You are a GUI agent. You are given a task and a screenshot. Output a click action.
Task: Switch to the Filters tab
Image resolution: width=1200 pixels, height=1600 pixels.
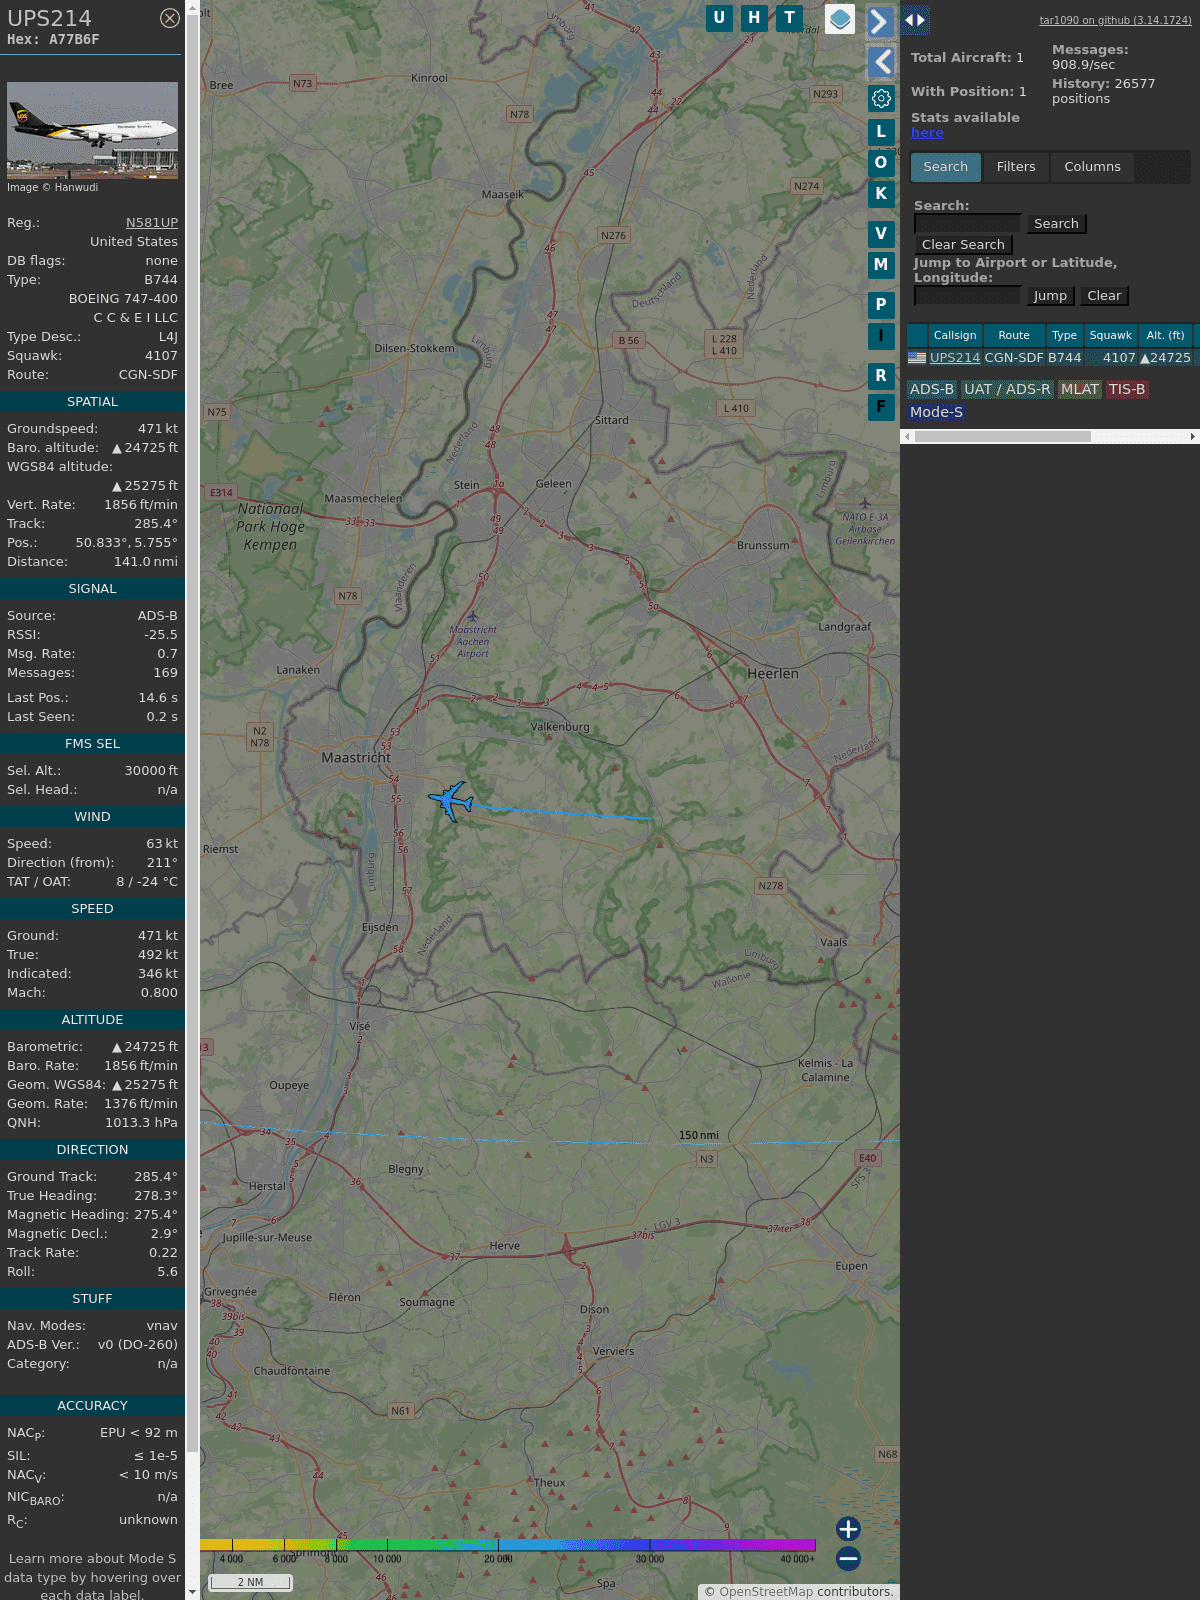coord(1016,167)
